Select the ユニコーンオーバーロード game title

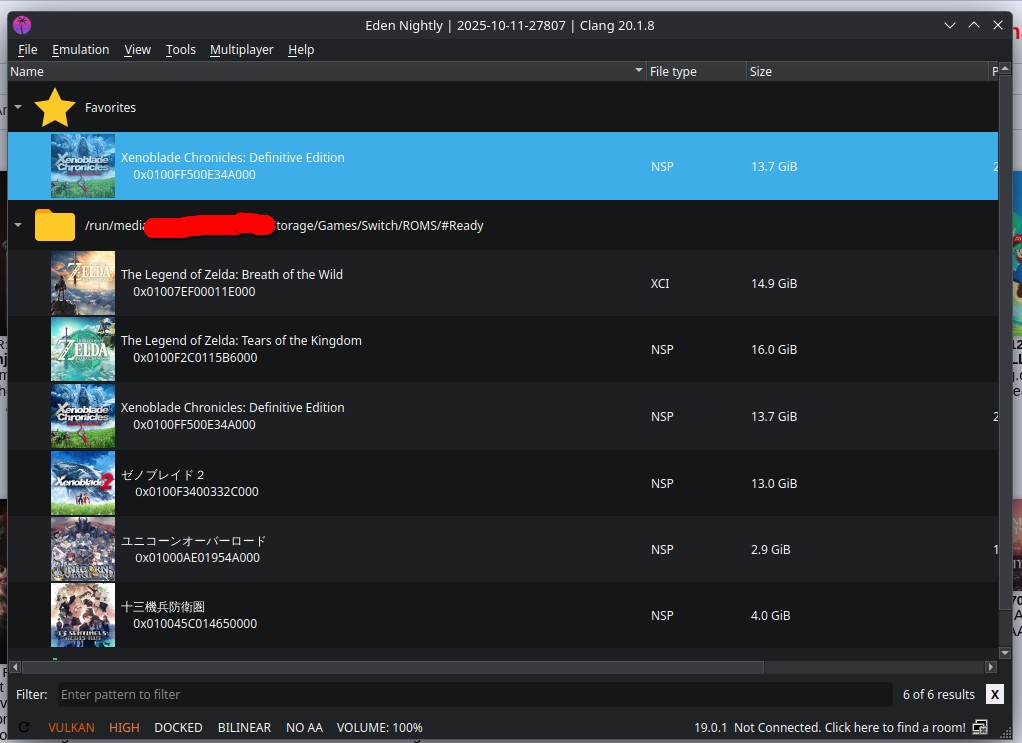(x=194, y=541)
